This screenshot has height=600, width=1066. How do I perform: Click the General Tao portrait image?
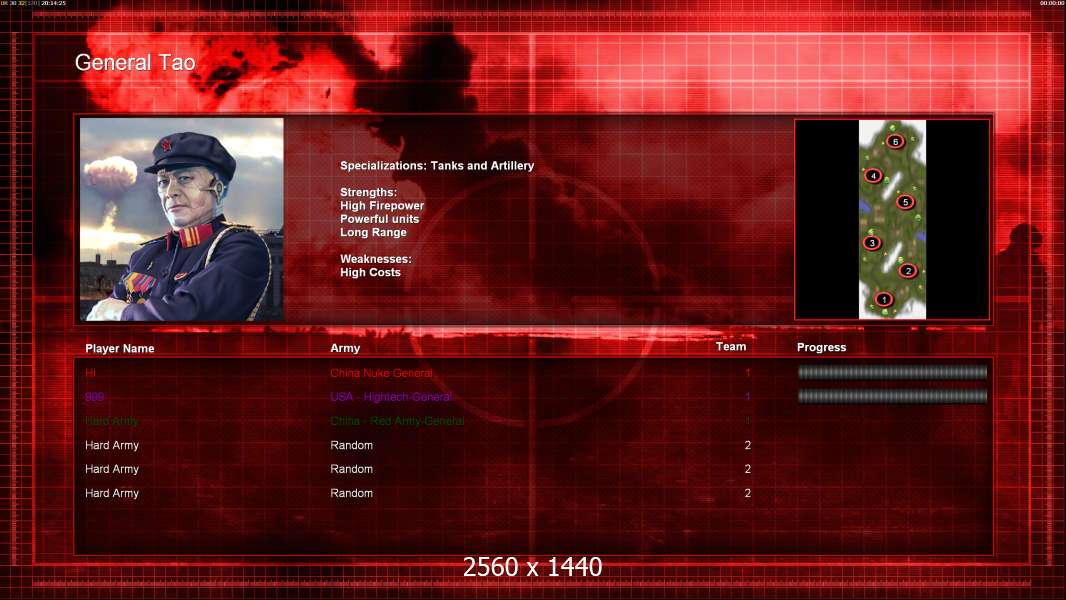(182, 219)
